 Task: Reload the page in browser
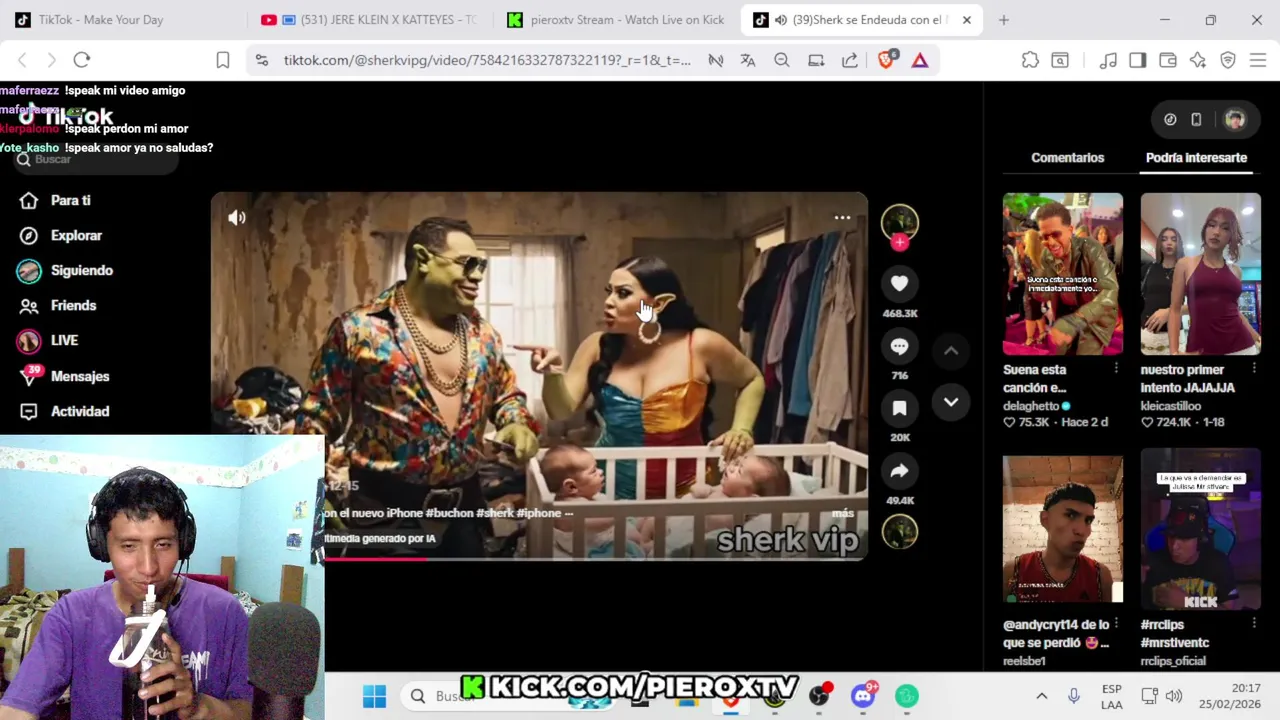pos(82,60)
